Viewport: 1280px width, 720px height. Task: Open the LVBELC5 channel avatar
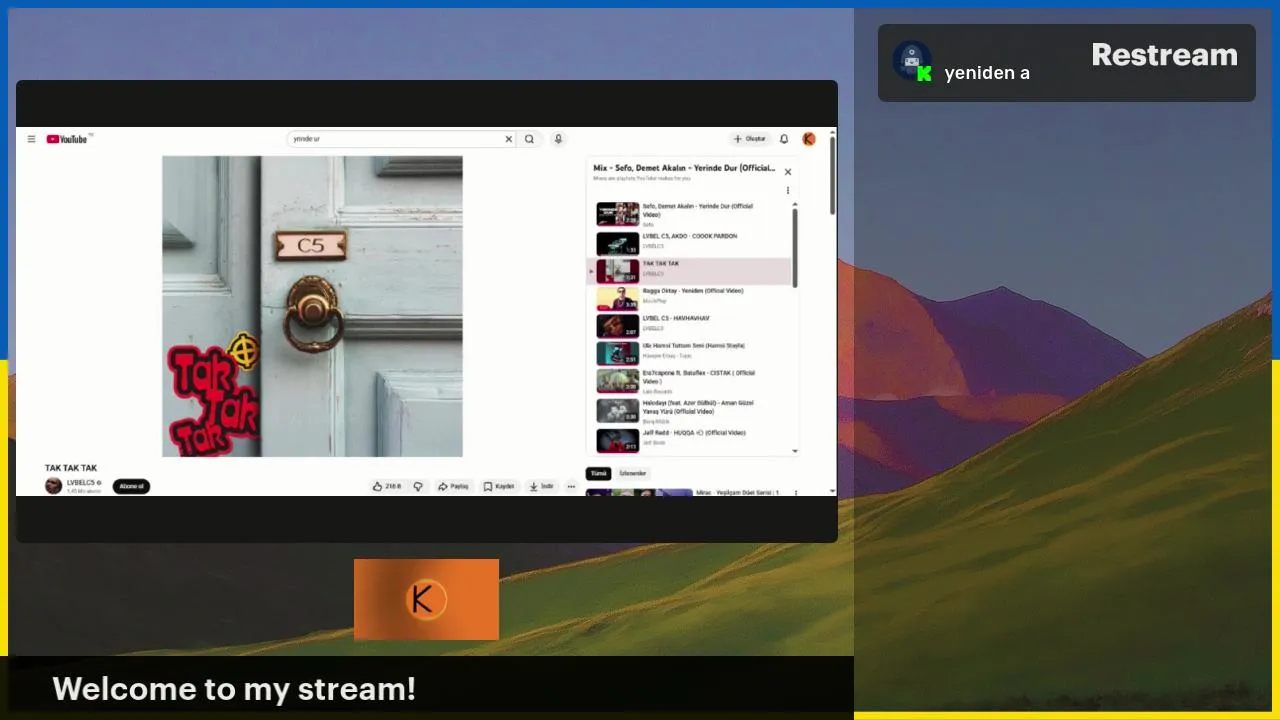point(53,486)
